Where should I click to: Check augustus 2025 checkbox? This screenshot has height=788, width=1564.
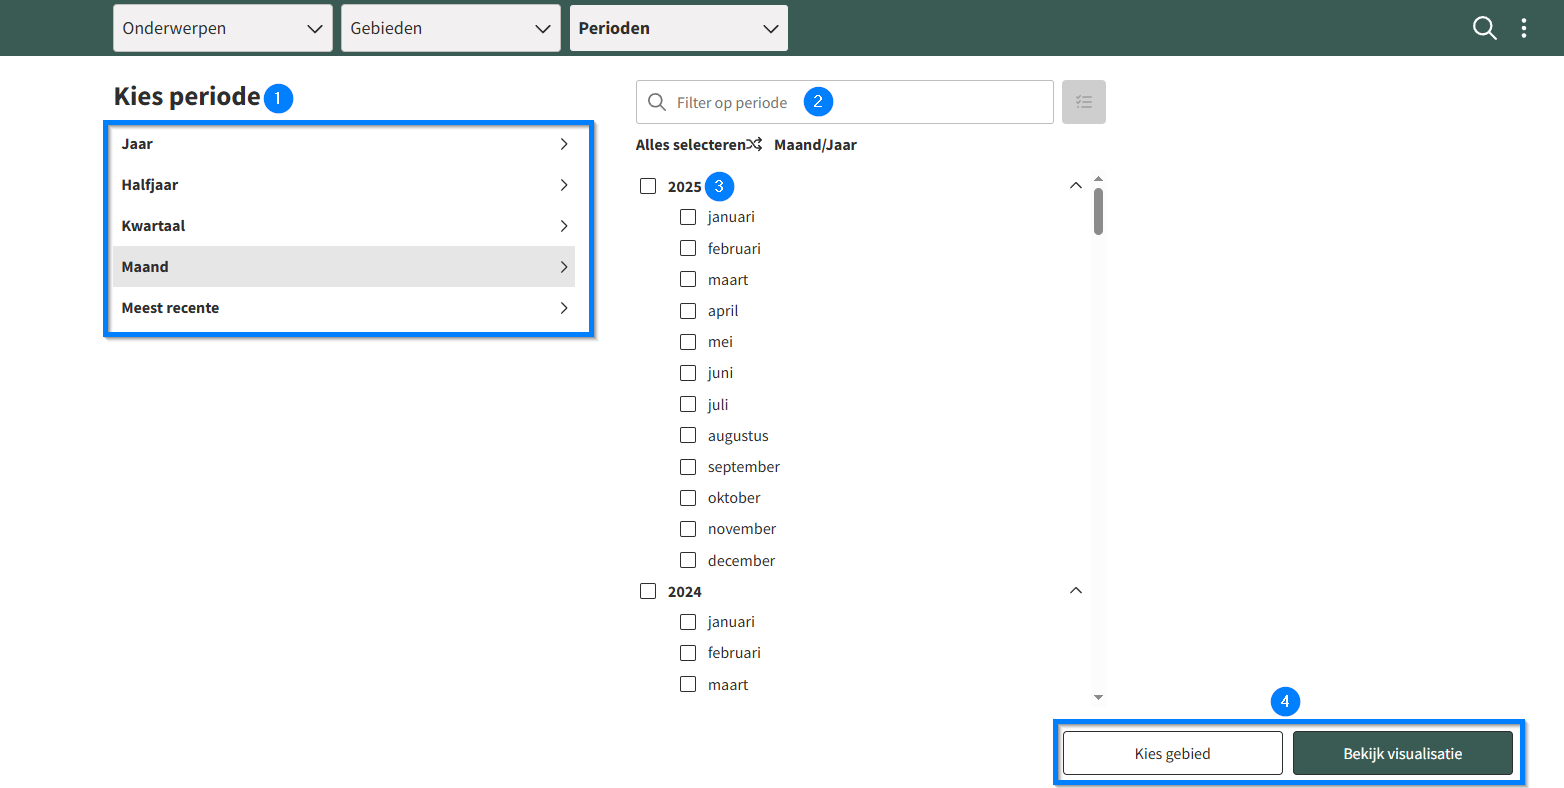[688, 435]
